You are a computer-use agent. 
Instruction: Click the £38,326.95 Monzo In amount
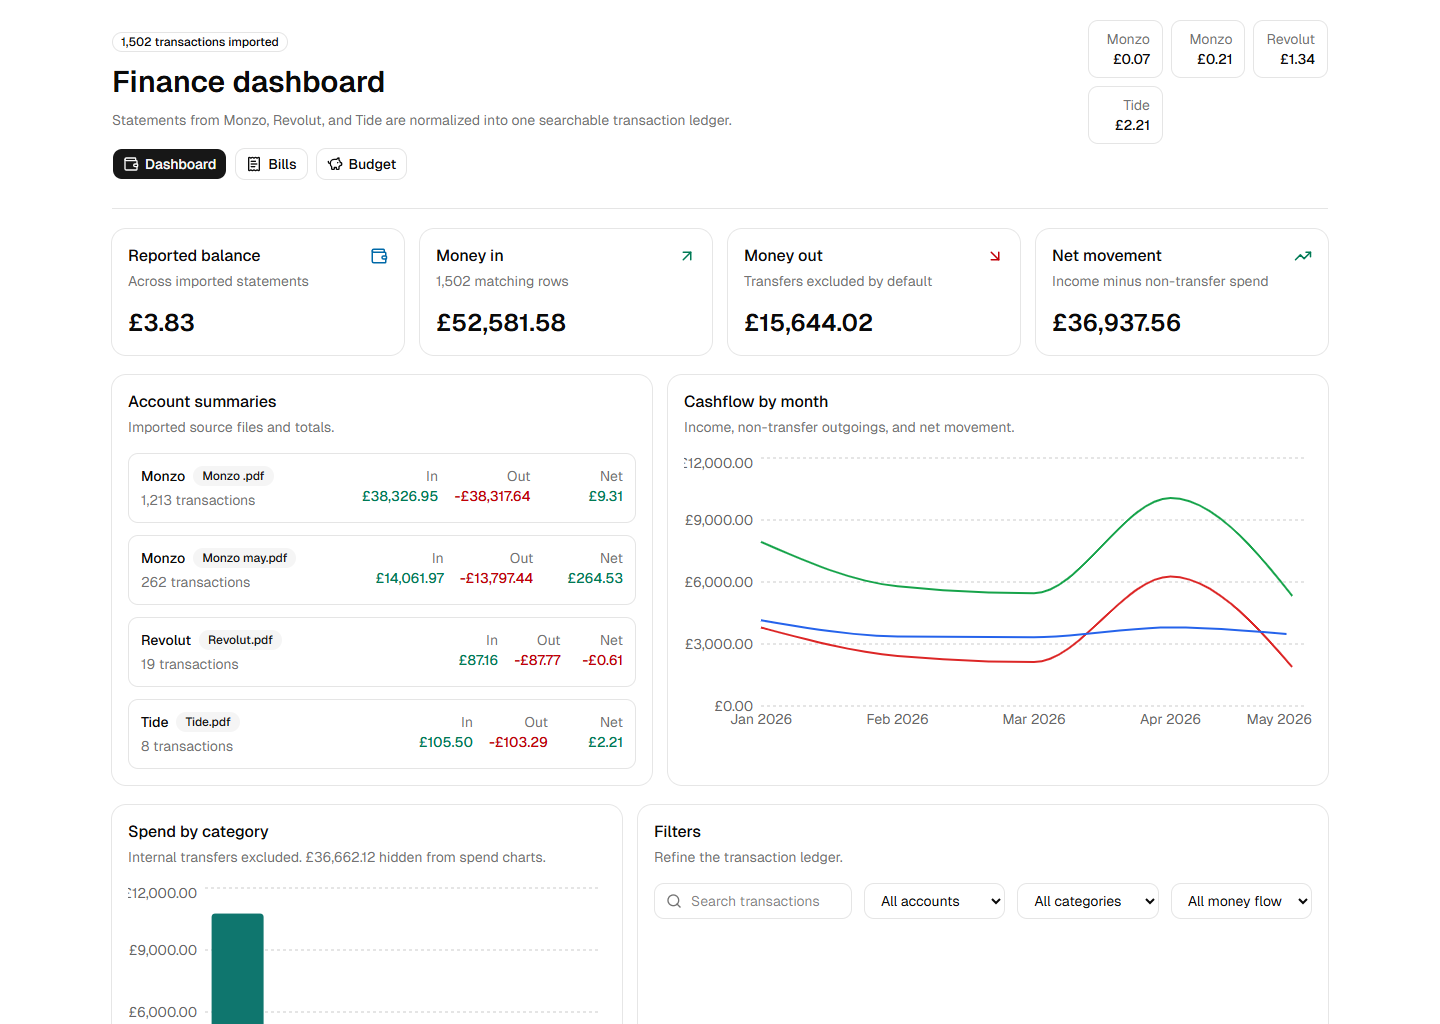coord(400,496)
